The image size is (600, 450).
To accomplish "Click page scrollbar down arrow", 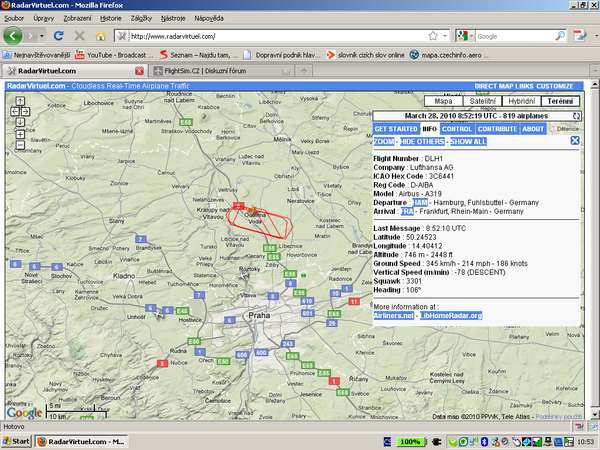I will click(594, 414).
